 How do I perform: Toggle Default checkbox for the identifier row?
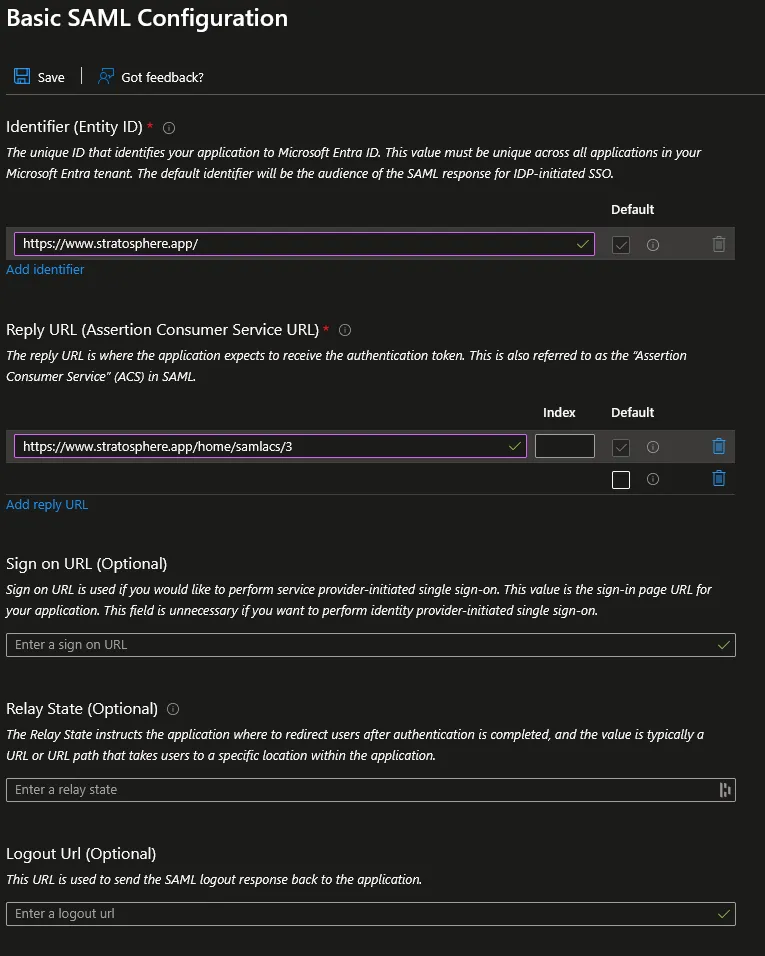621,245
